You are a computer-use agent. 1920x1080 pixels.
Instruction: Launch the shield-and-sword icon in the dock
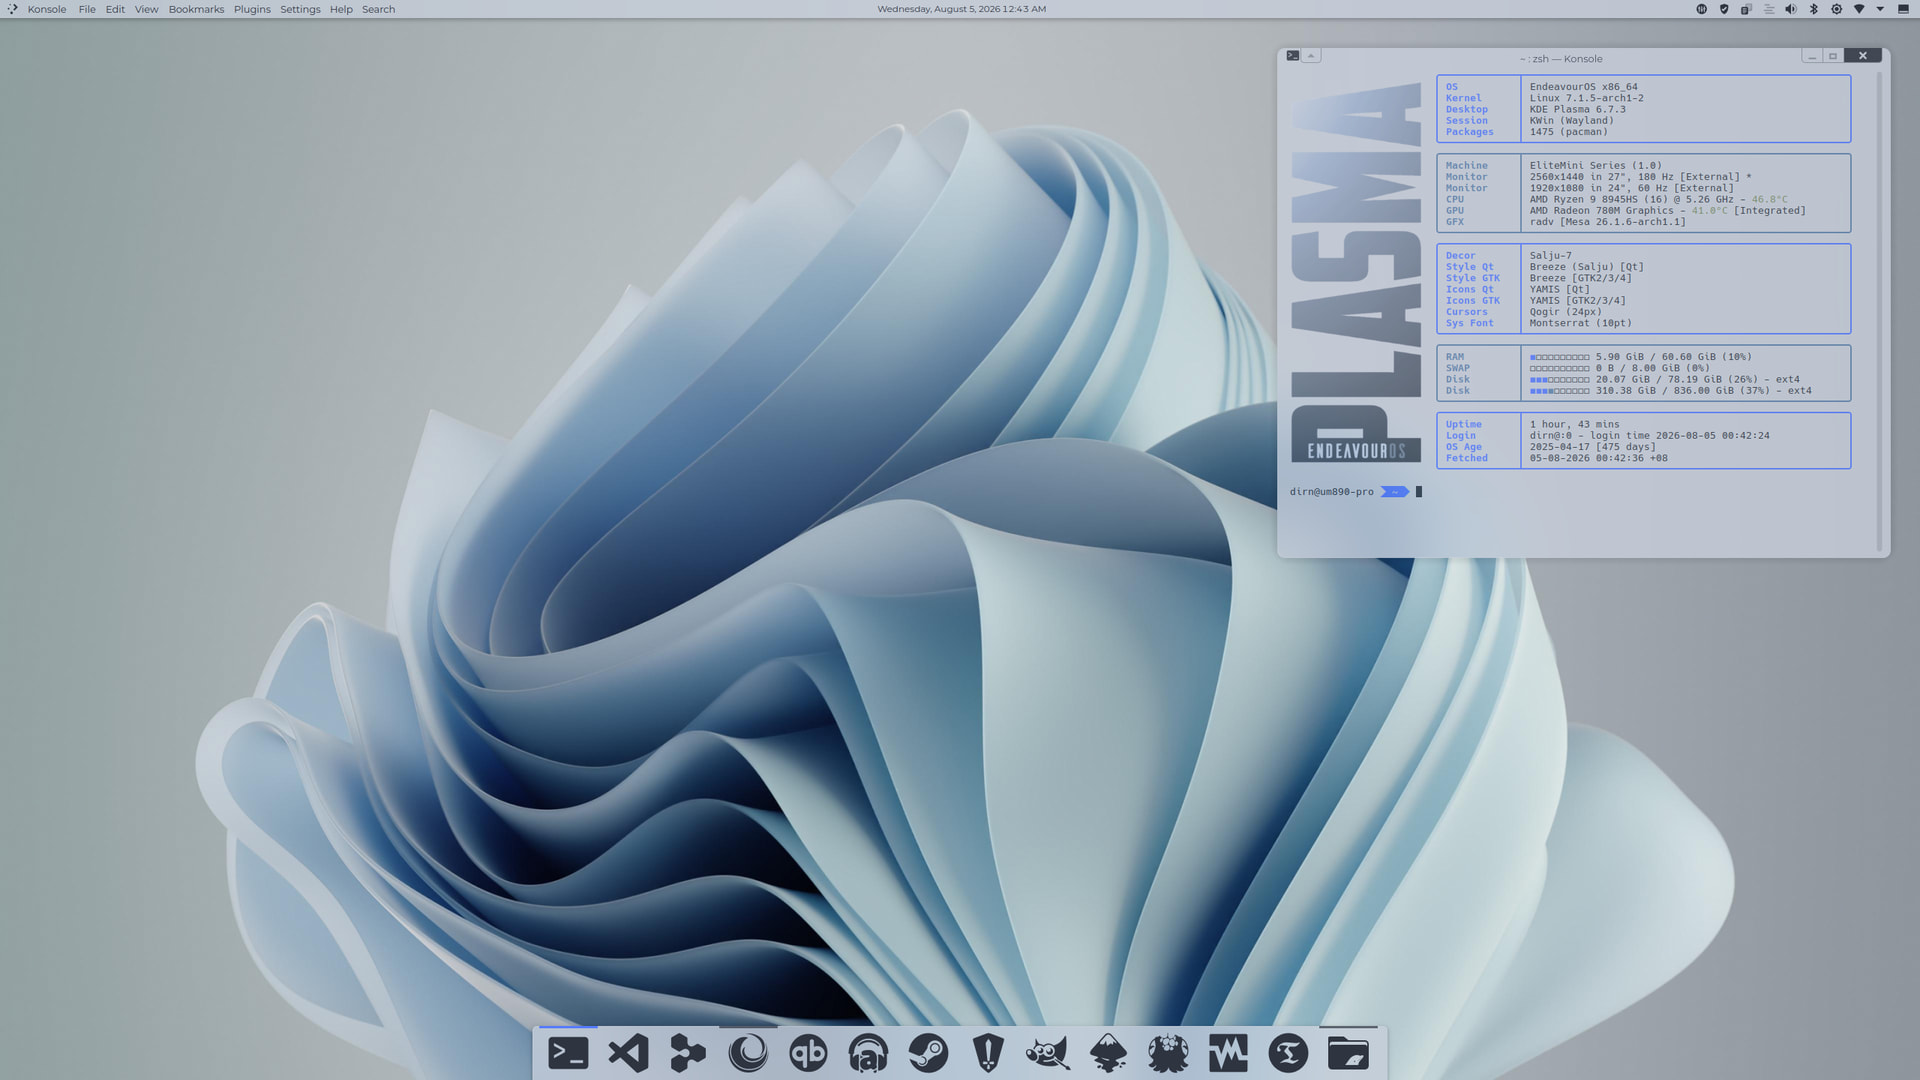pyautogui.click(x=988, y=1053)
